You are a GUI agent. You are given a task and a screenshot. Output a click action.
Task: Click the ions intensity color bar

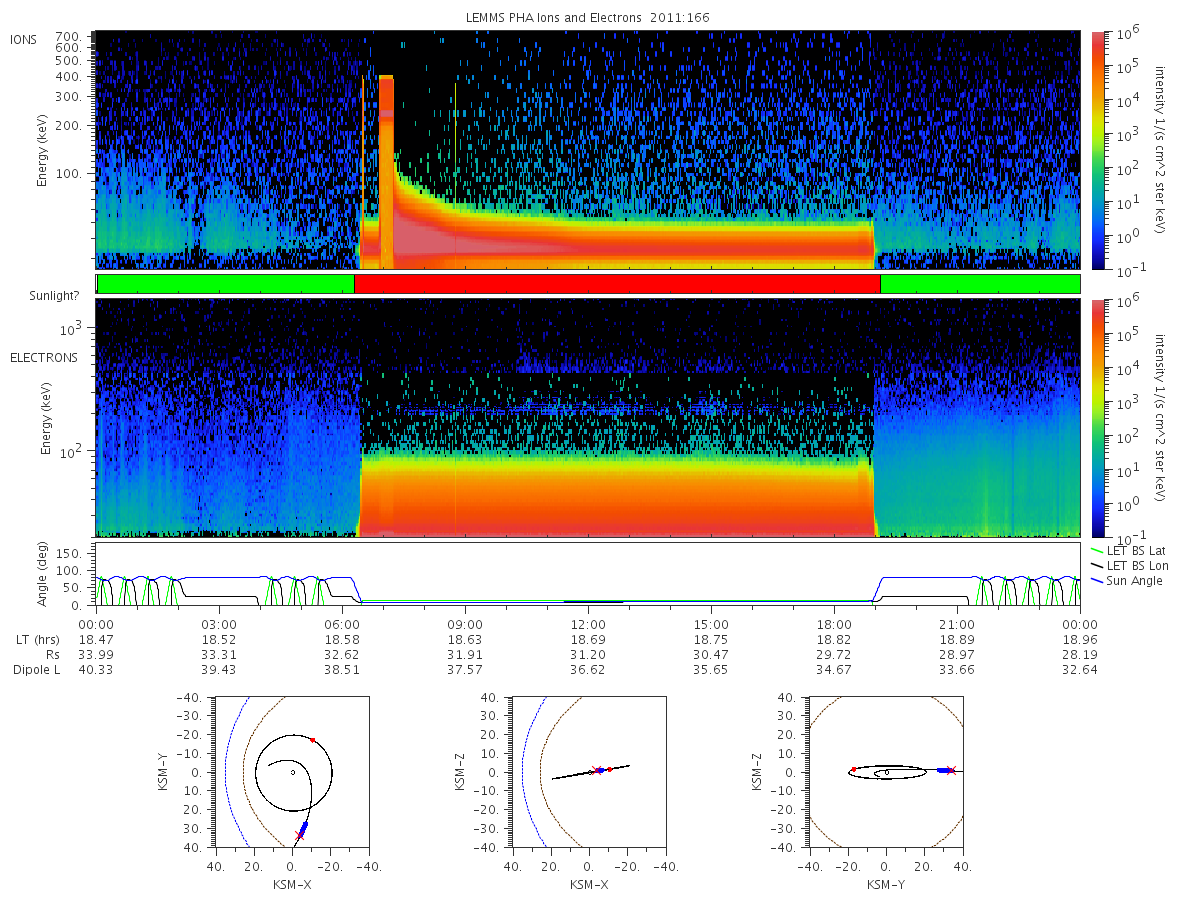click(1097, 150)
